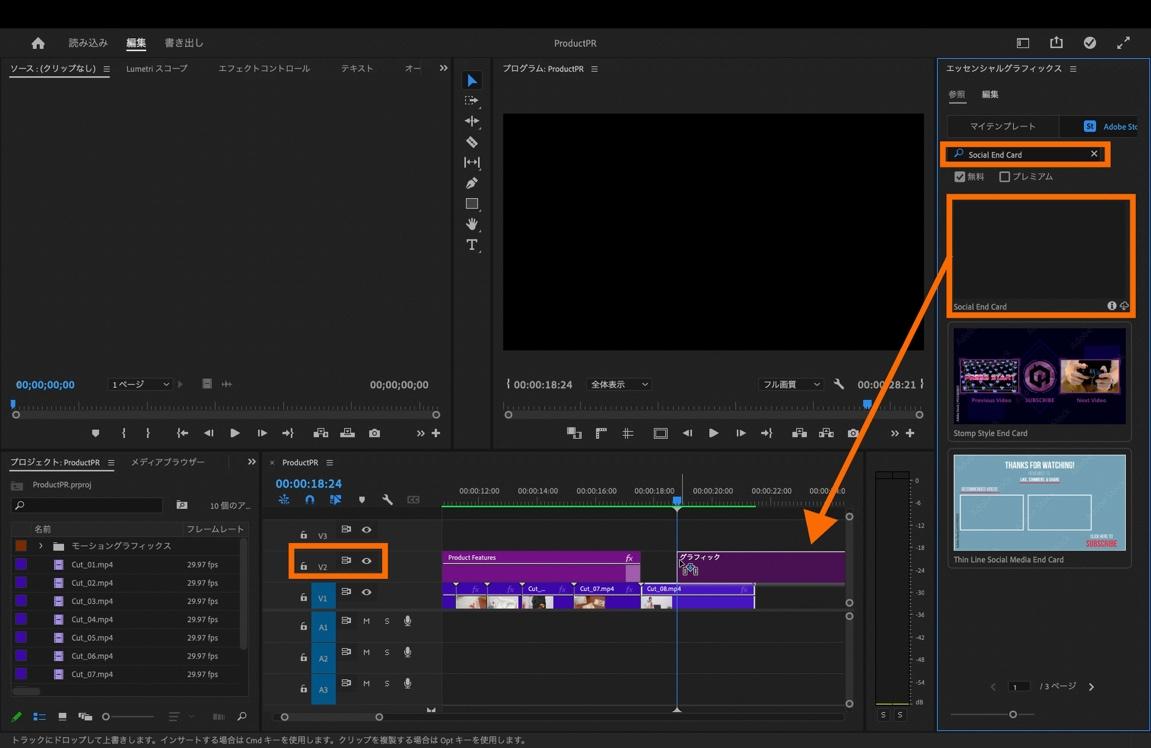The image size is (1151, 748).
Task: Check the プレミアム (premium) filter checkbox
Action: [x=1005, y=177]
